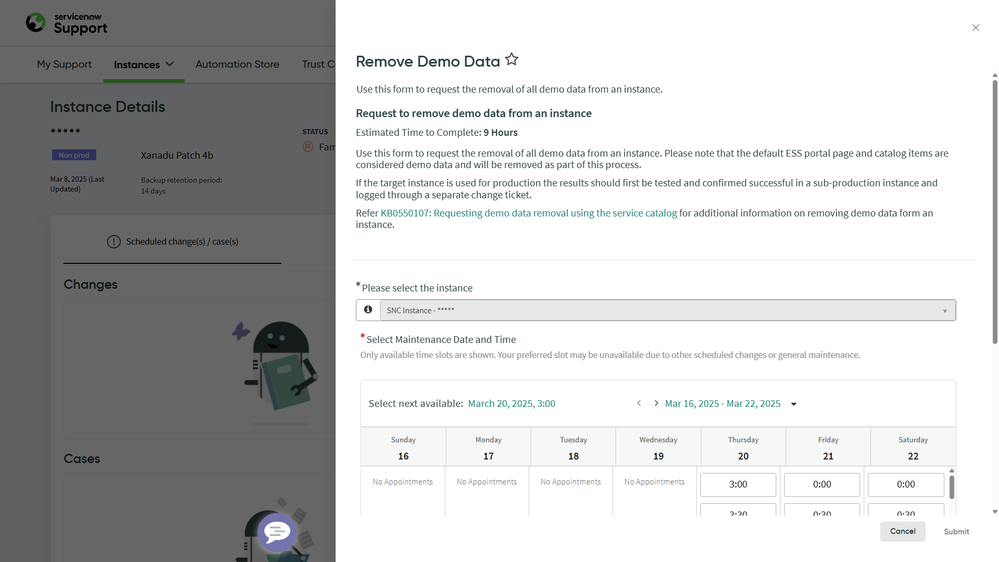This screenshot has width=999, height=562.
Task: Select Saturday 0:00 time slot
Action: pyautogui.click(x=905, y=485)
